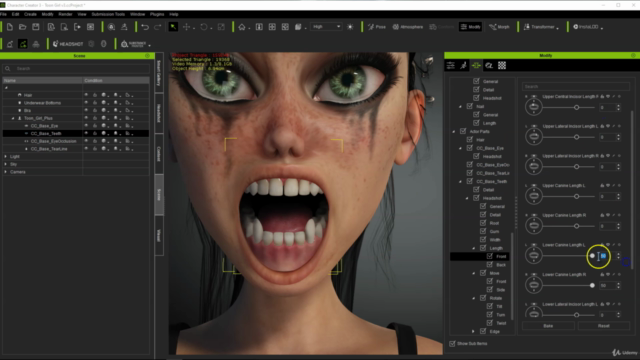Create a new project file
This screenshot has height=360, width=640.
(10, 27)
